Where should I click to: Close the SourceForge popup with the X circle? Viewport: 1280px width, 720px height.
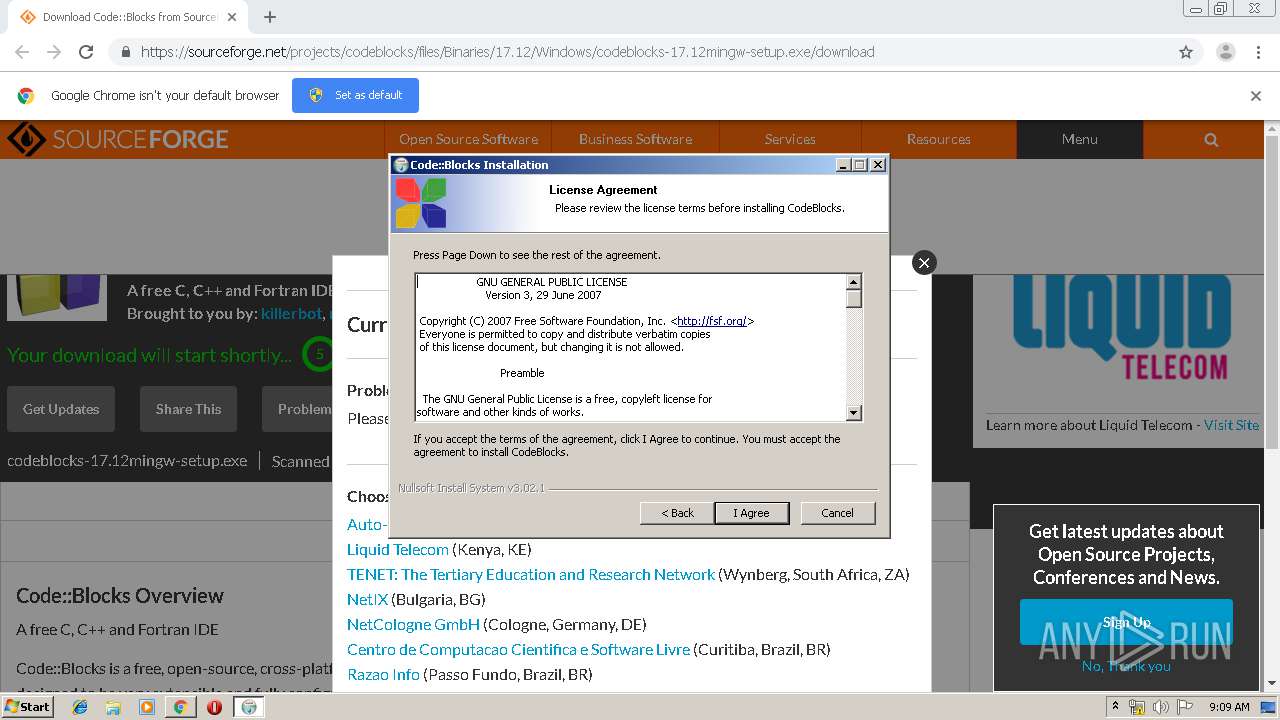(924, 262)
